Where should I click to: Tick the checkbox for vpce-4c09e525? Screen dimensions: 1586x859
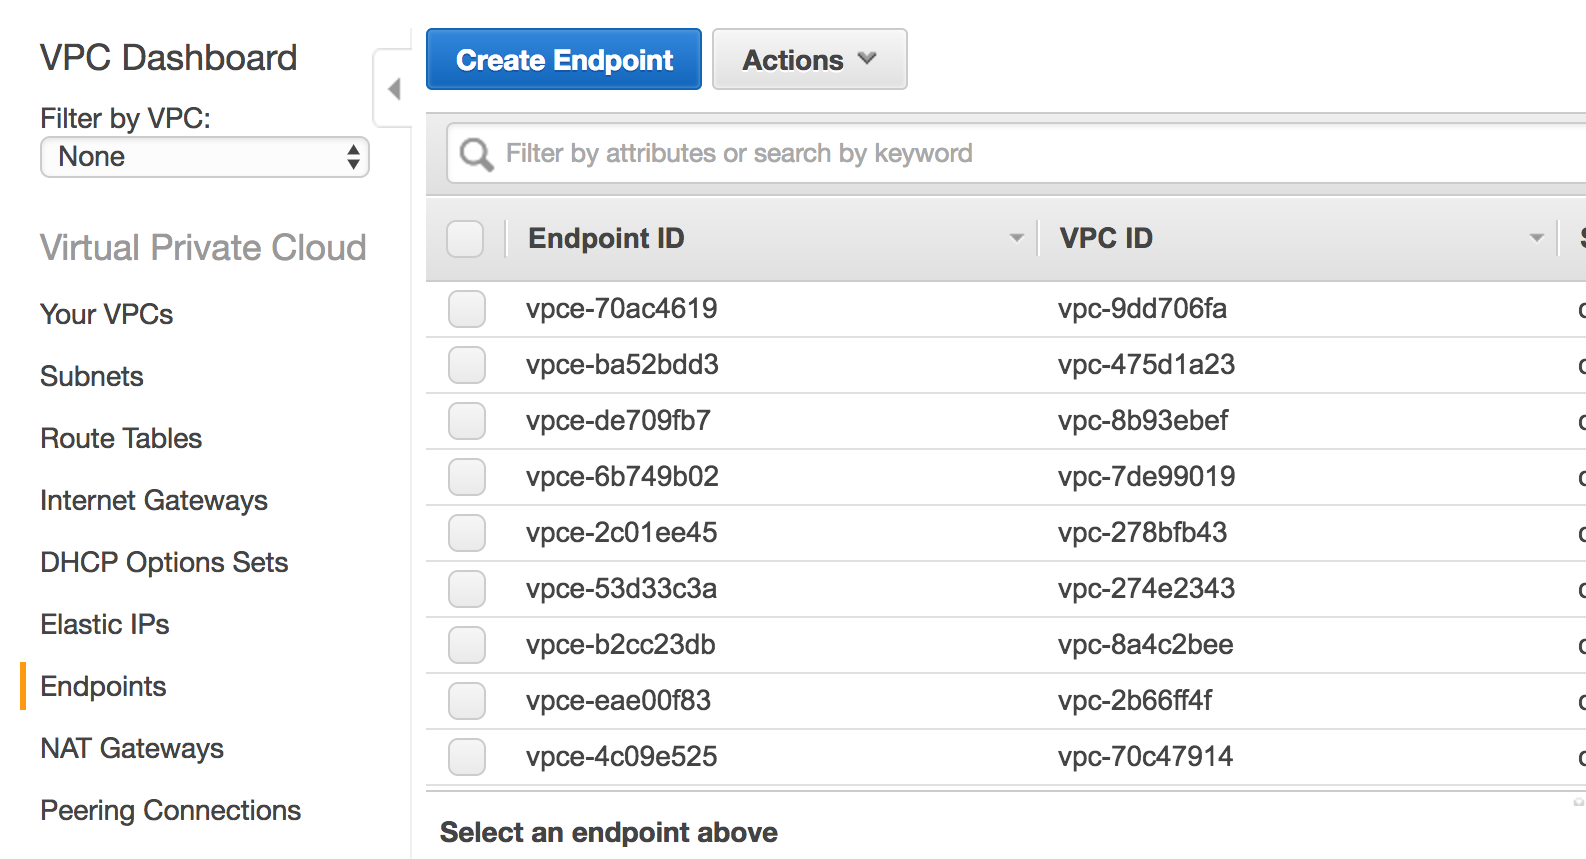[x=467, y=757]
